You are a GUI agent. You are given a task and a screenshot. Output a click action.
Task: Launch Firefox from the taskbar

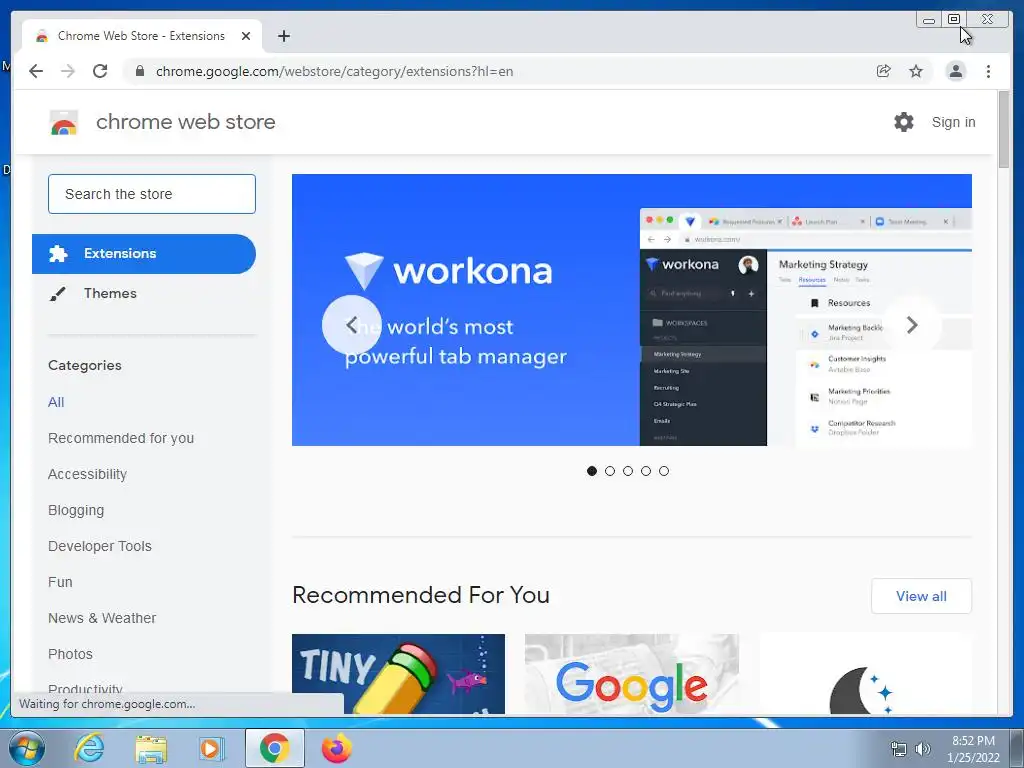pos(336,748)
